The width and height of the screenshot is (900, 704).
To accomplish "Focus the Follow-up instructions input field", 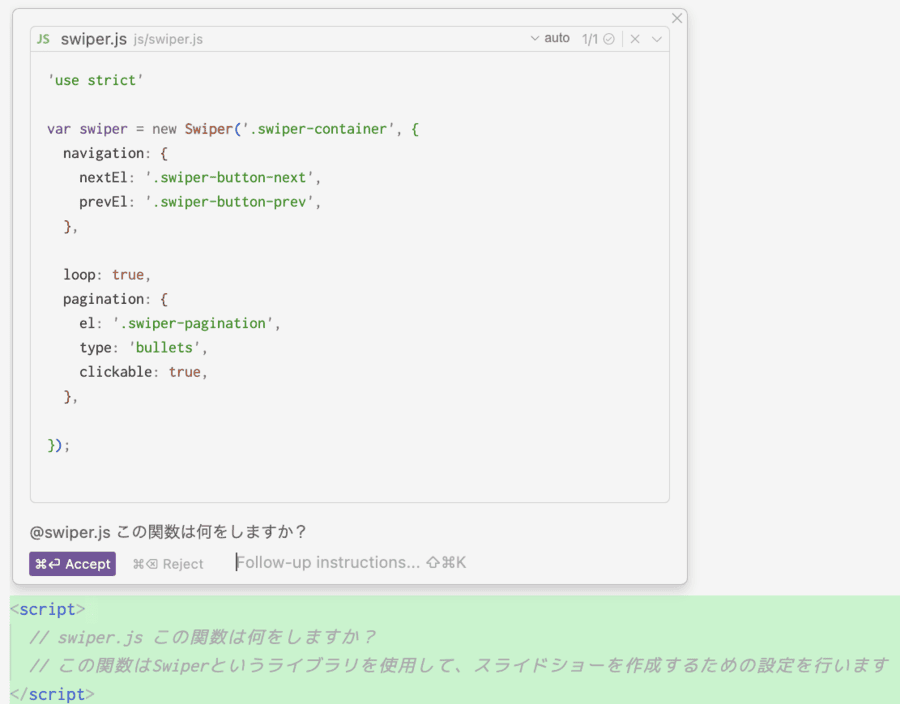I will click(x=351, y=562).
